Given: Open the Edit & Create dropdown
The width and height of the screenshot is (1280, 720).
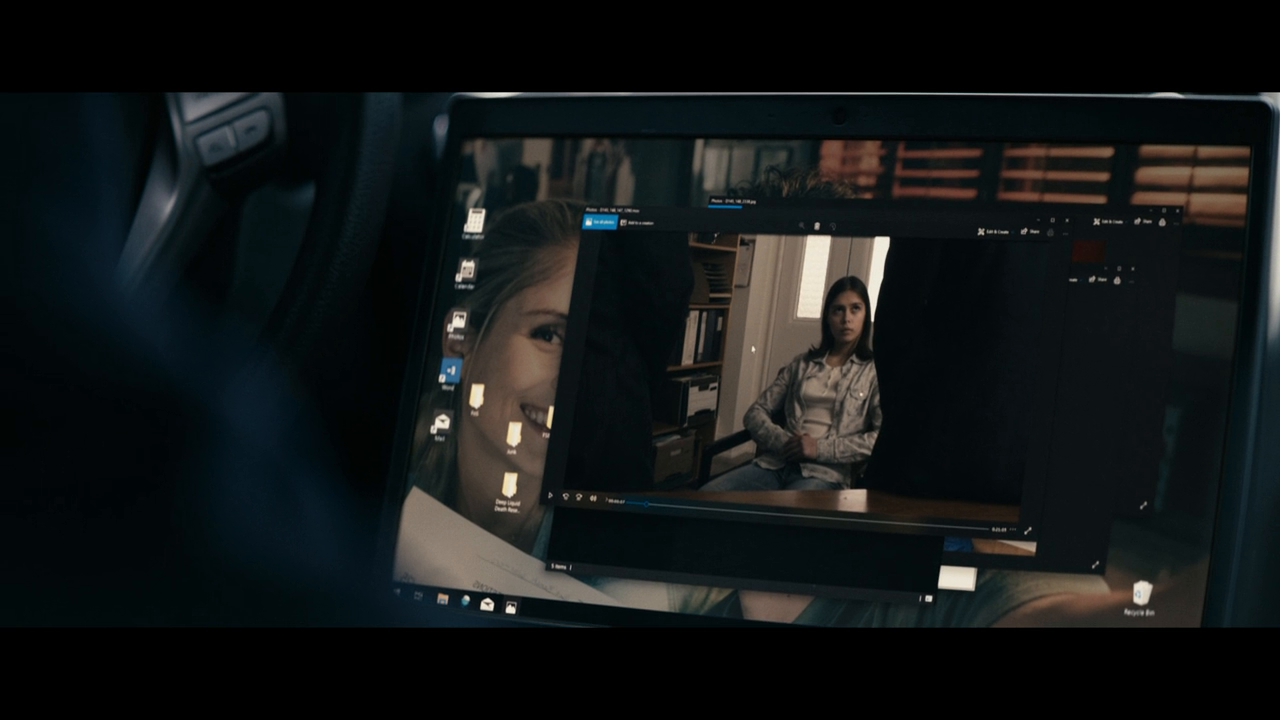Looking at the screenshot, I should (994, 232).
